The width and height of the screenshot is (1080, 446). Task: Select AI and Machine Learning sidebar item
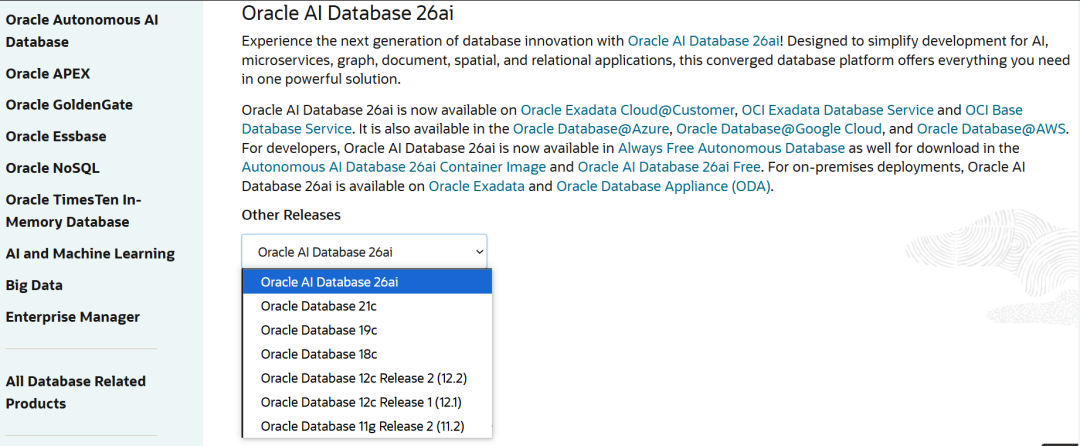[x=90, y=254]
